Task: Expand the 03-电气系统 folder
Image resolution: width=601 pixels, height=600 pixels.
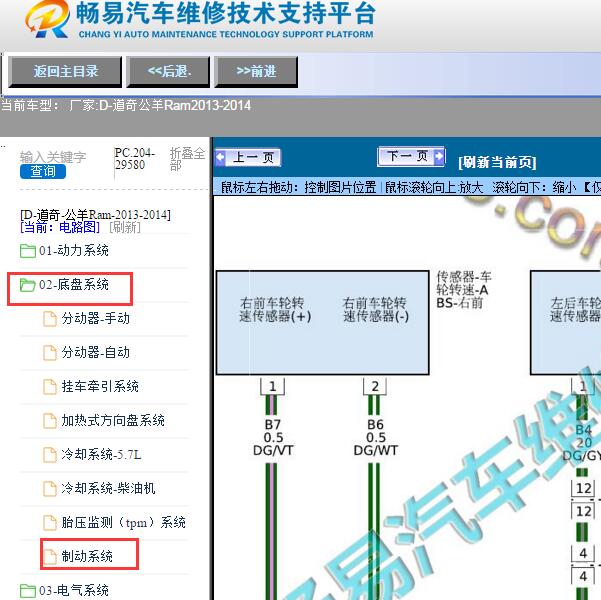Action: coord(74,590)
